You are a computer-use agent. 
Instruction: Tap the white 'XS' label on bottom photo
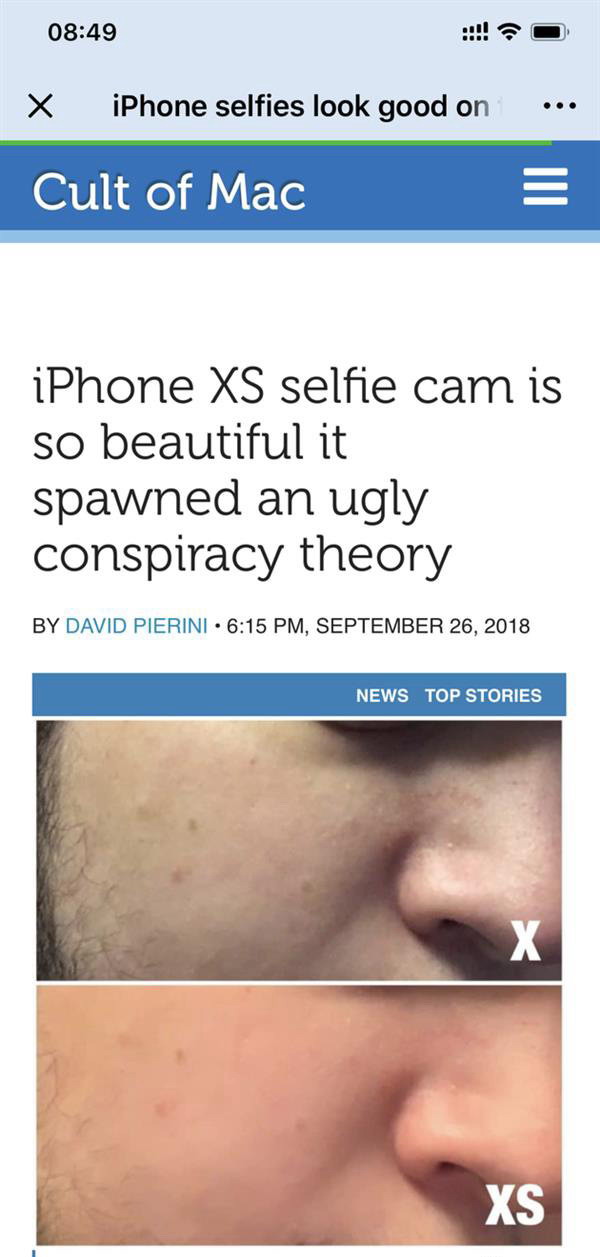[x=515, y=1206]
